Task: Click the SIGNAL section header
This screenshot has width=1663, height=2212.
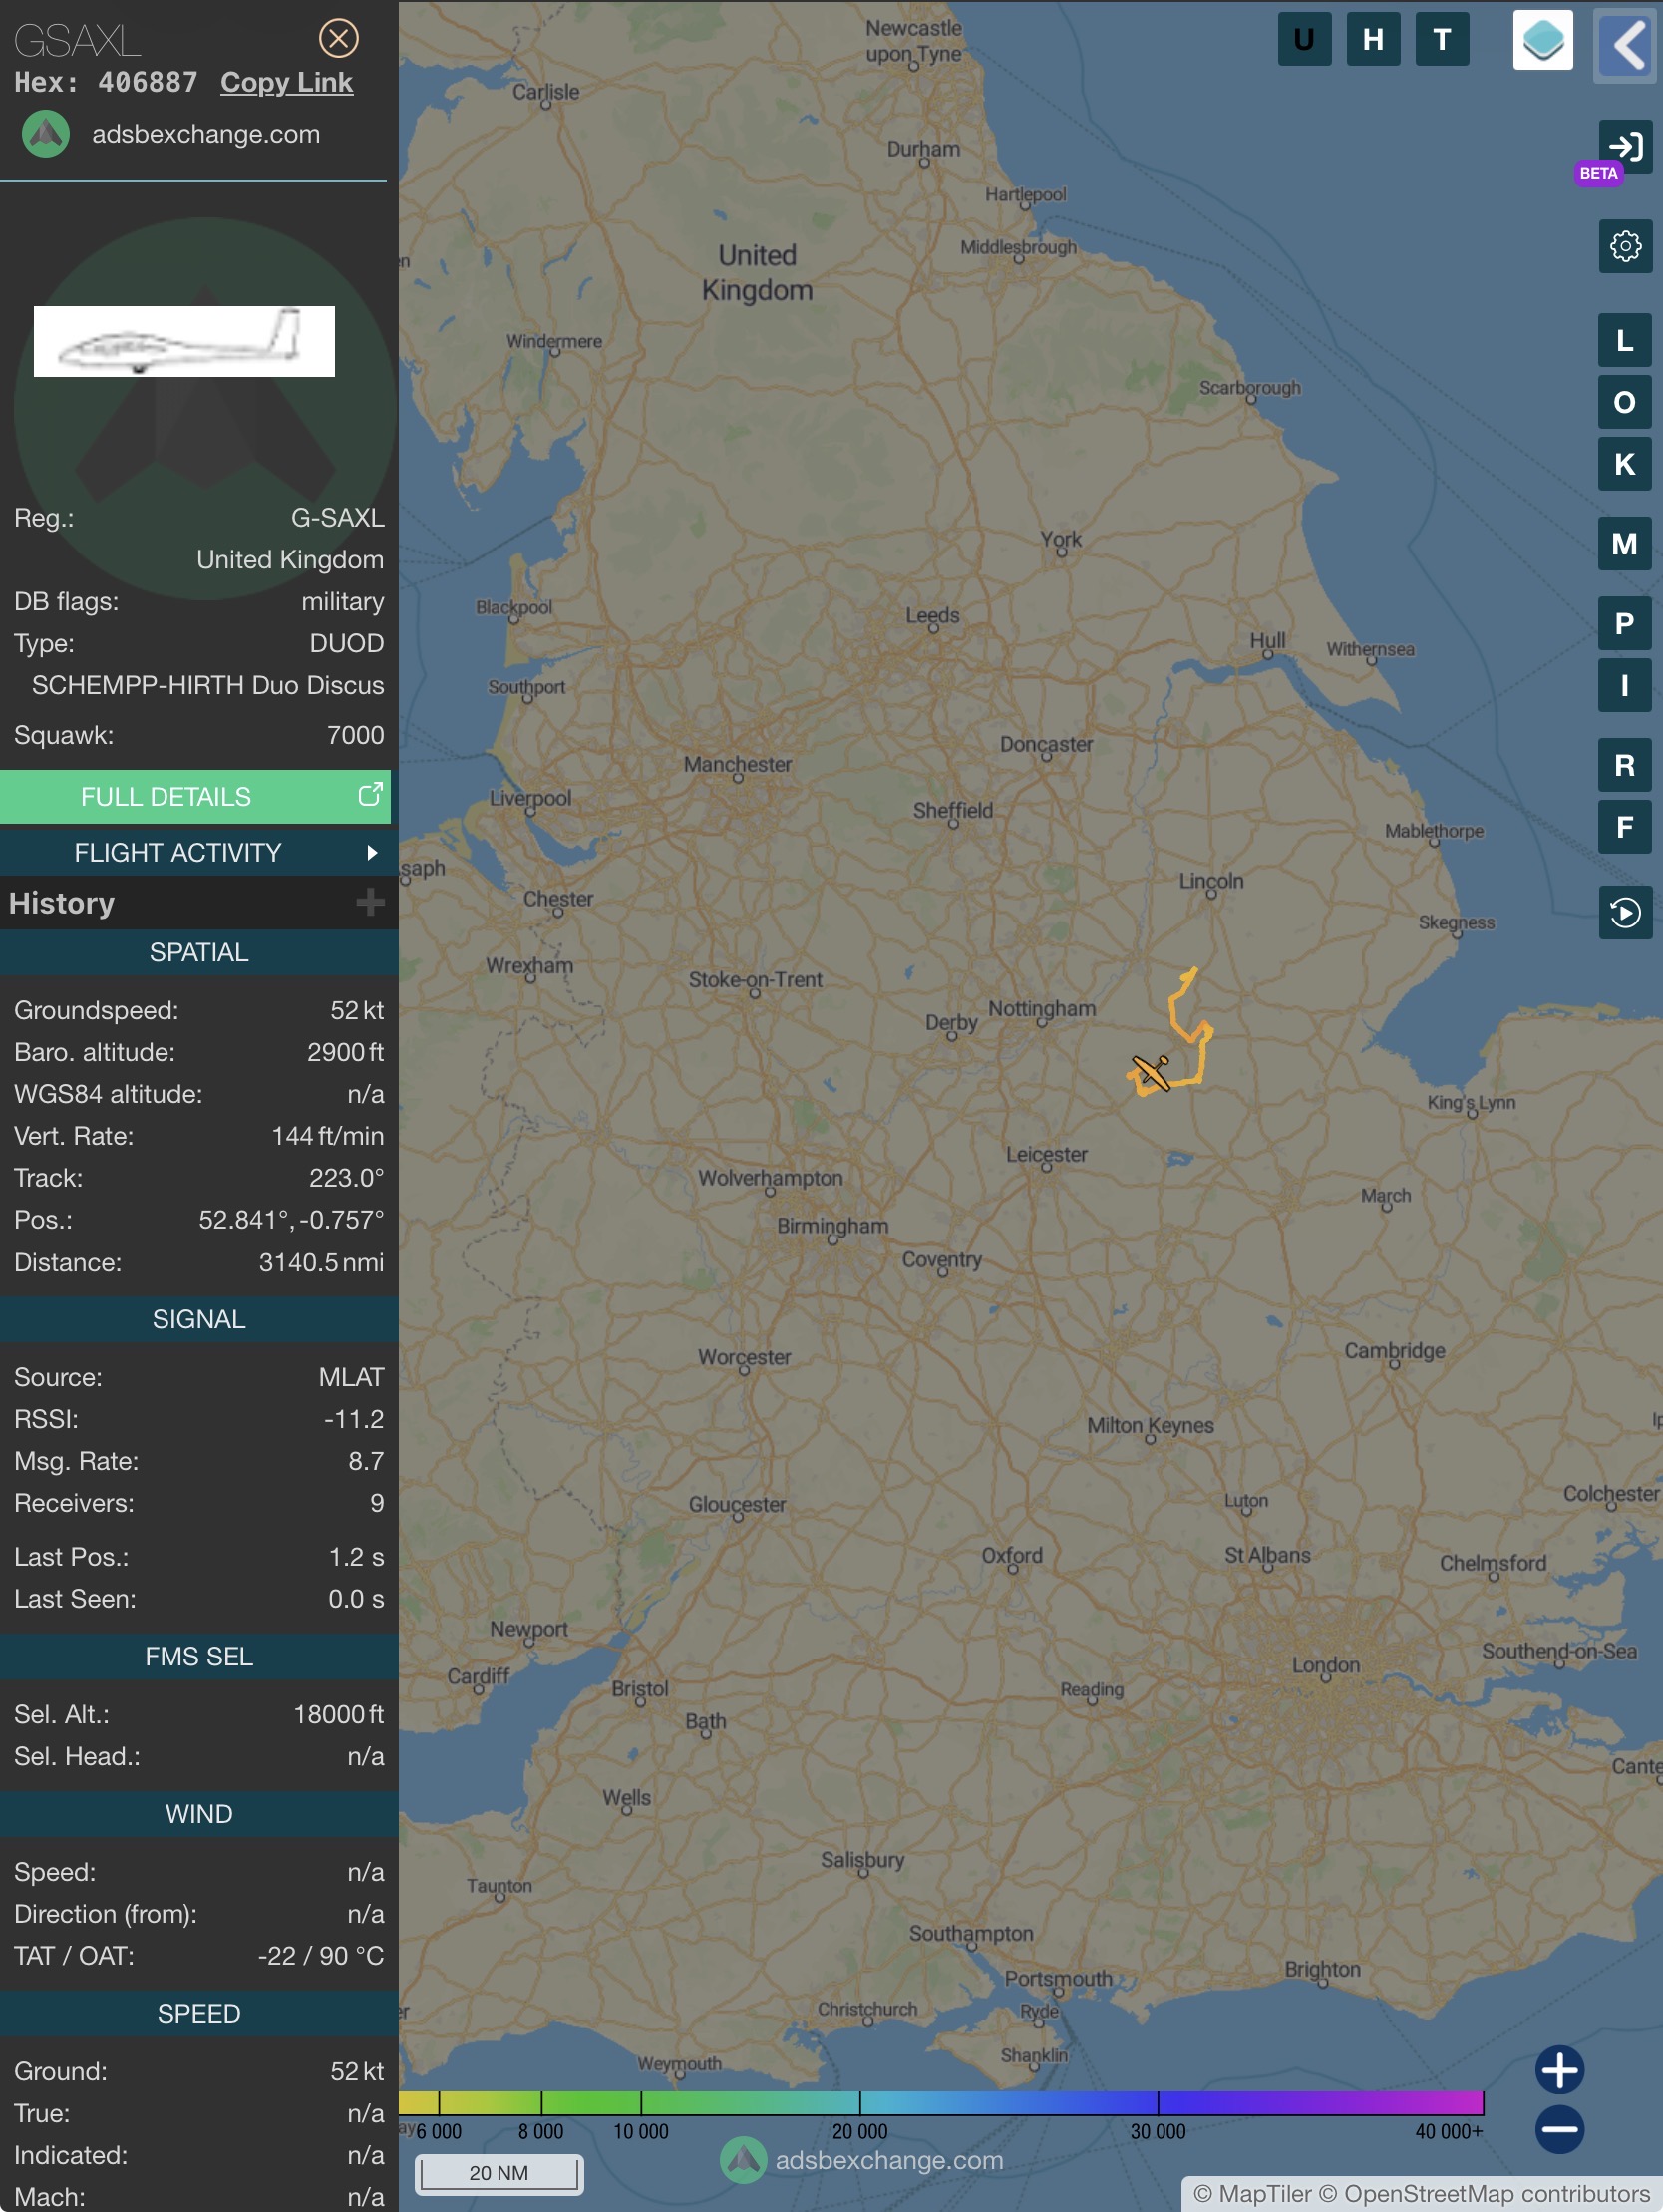Action: (199, 1319)
